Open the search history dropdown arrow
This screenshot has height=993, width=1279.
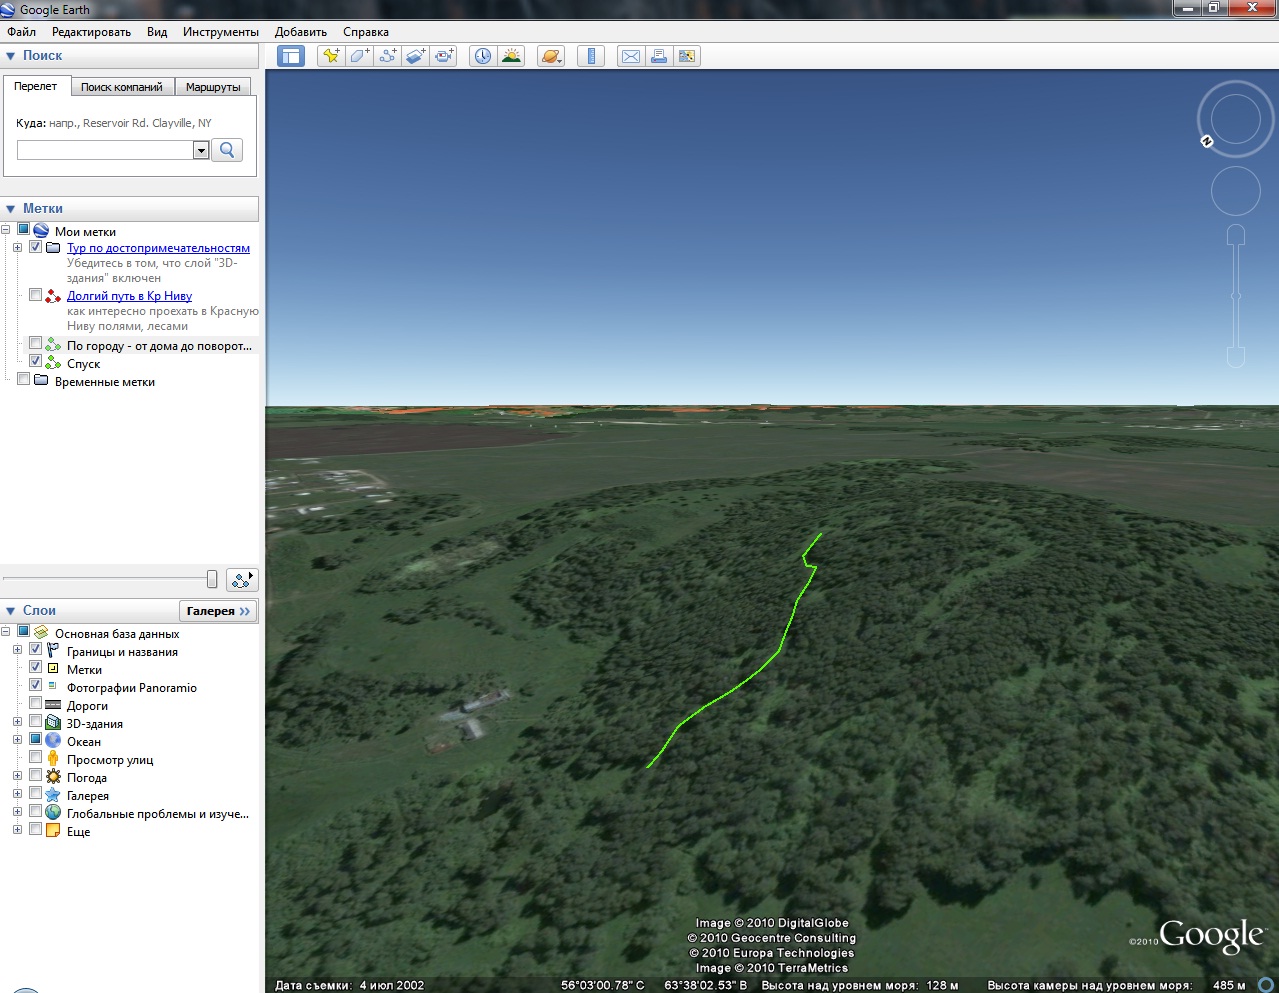click(x=201, y=150)
